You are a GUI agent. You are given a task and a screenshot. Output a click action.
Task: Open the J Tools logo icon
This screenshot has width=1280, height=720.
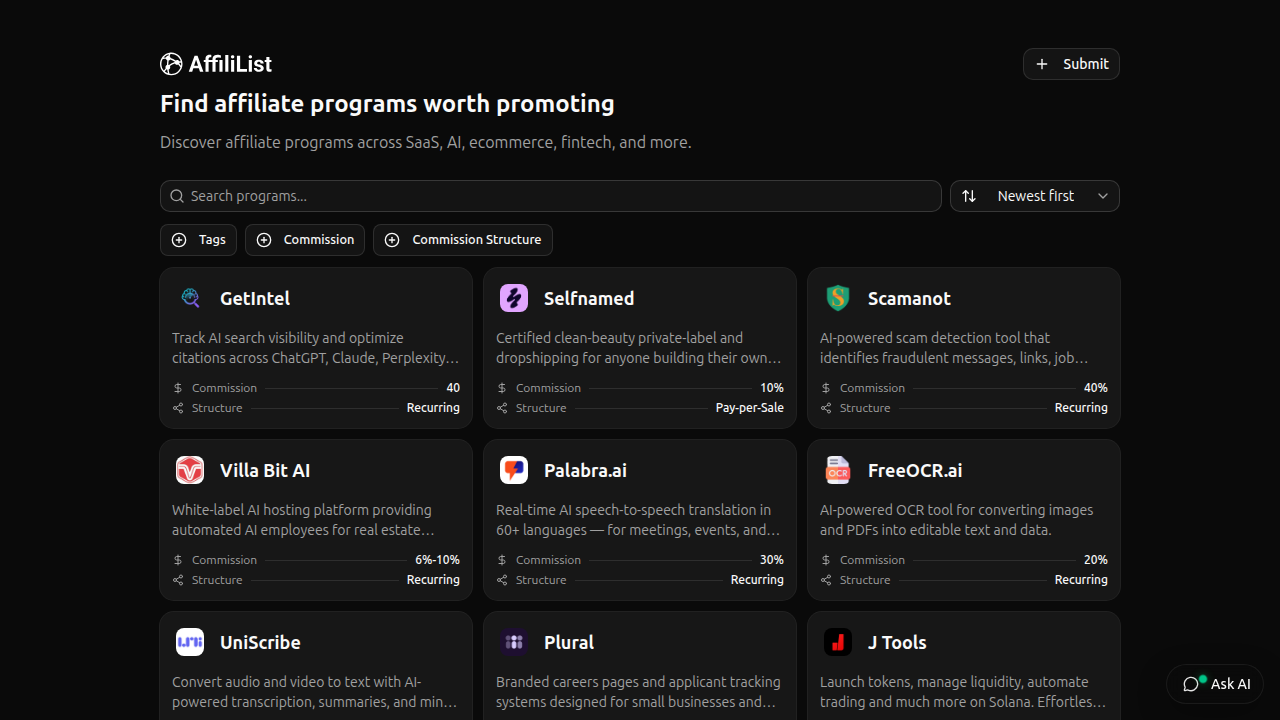point(838,642)
